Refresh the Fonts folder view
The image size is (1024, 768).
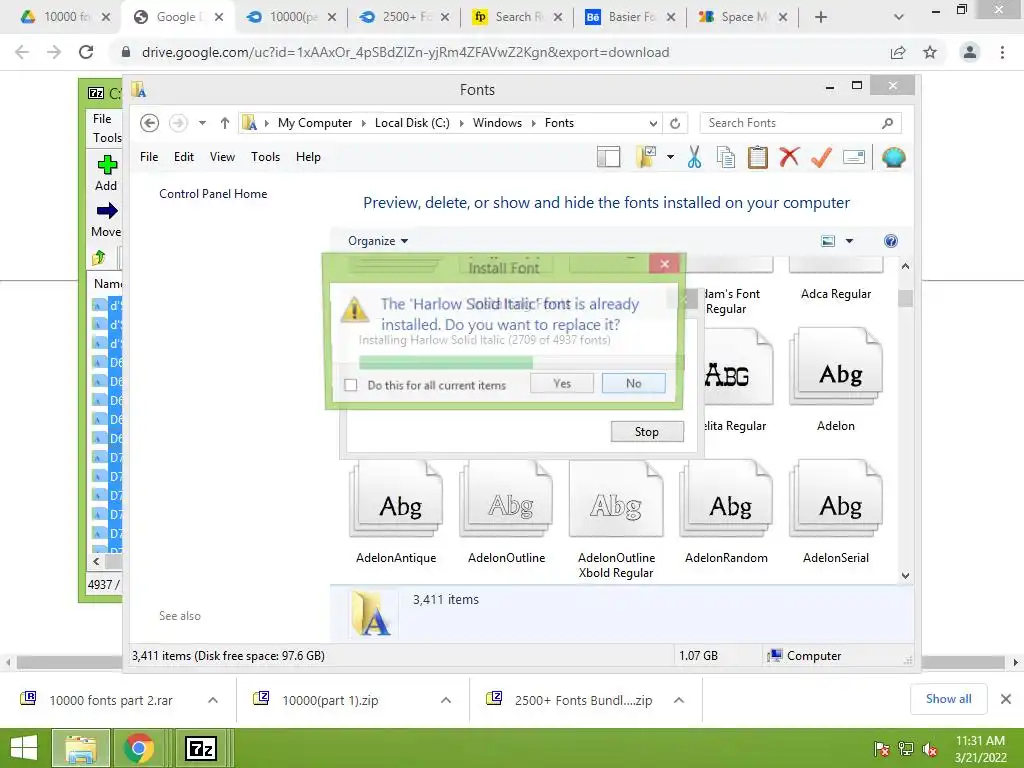(675, 123)
